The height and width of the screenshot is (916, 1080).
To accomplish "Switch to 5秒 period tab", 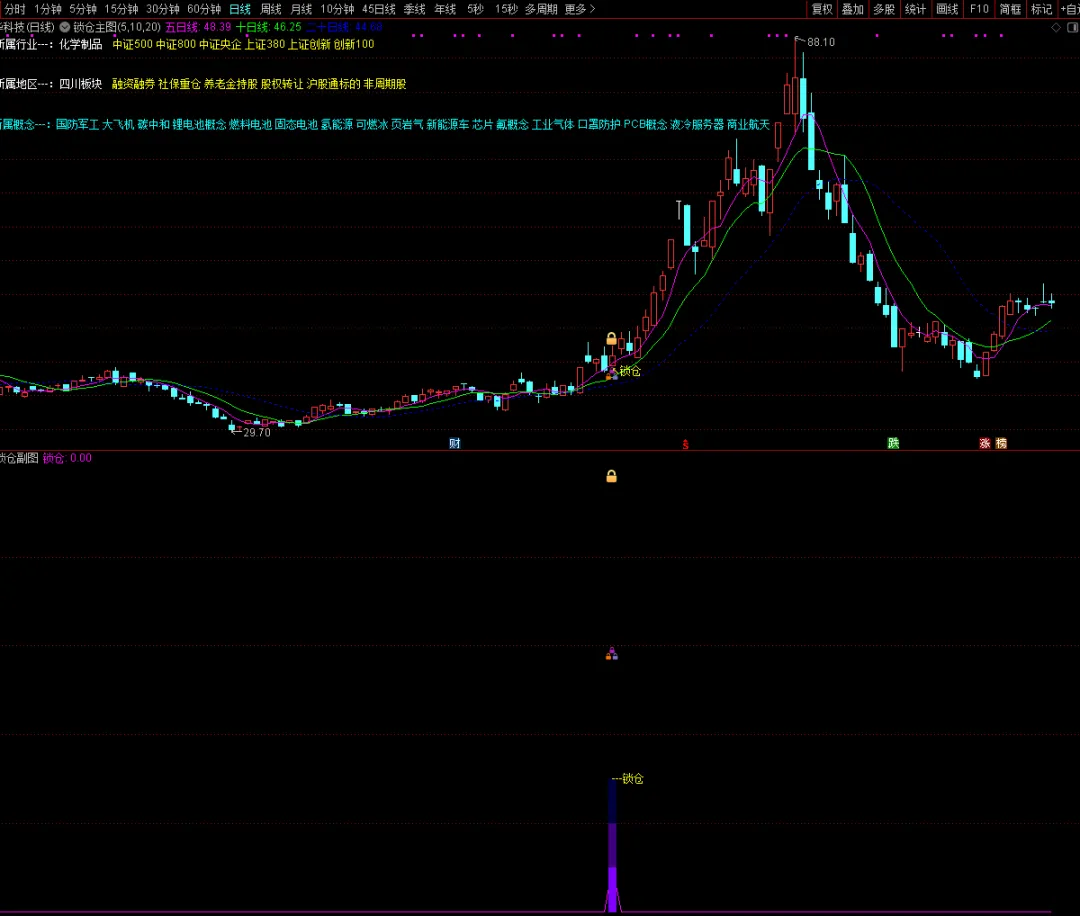I will 475,9.
